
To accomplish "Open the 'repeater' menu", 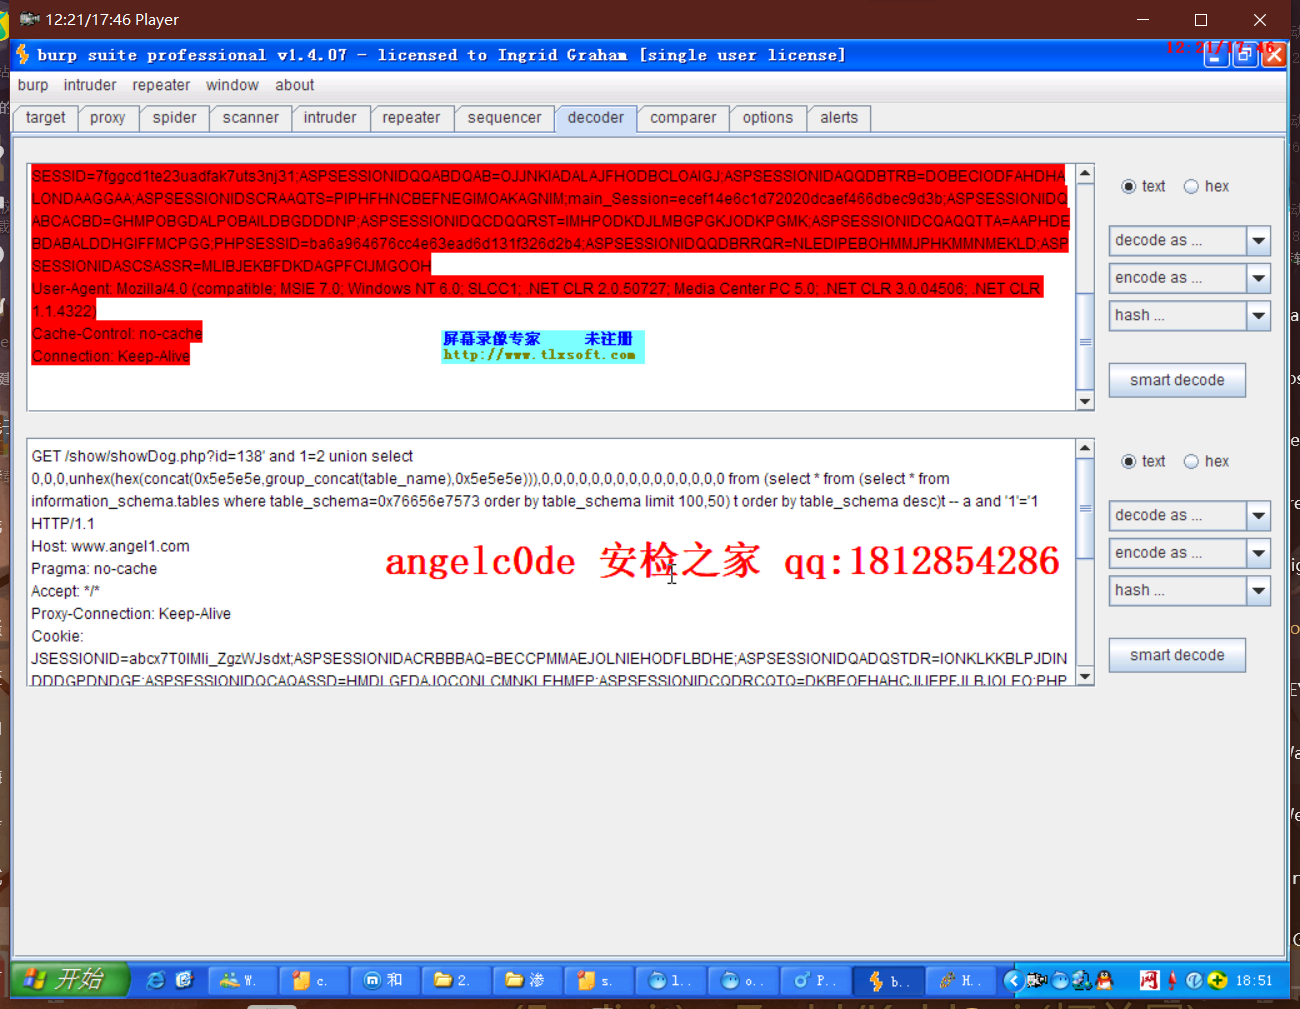I will 161,85.
